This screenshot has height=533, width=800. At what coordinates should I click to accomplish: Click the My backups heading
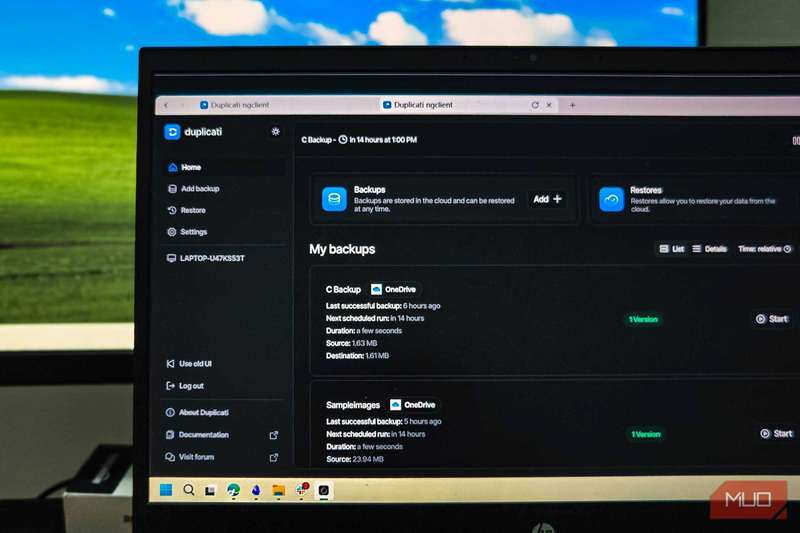[x=342, y=249]
